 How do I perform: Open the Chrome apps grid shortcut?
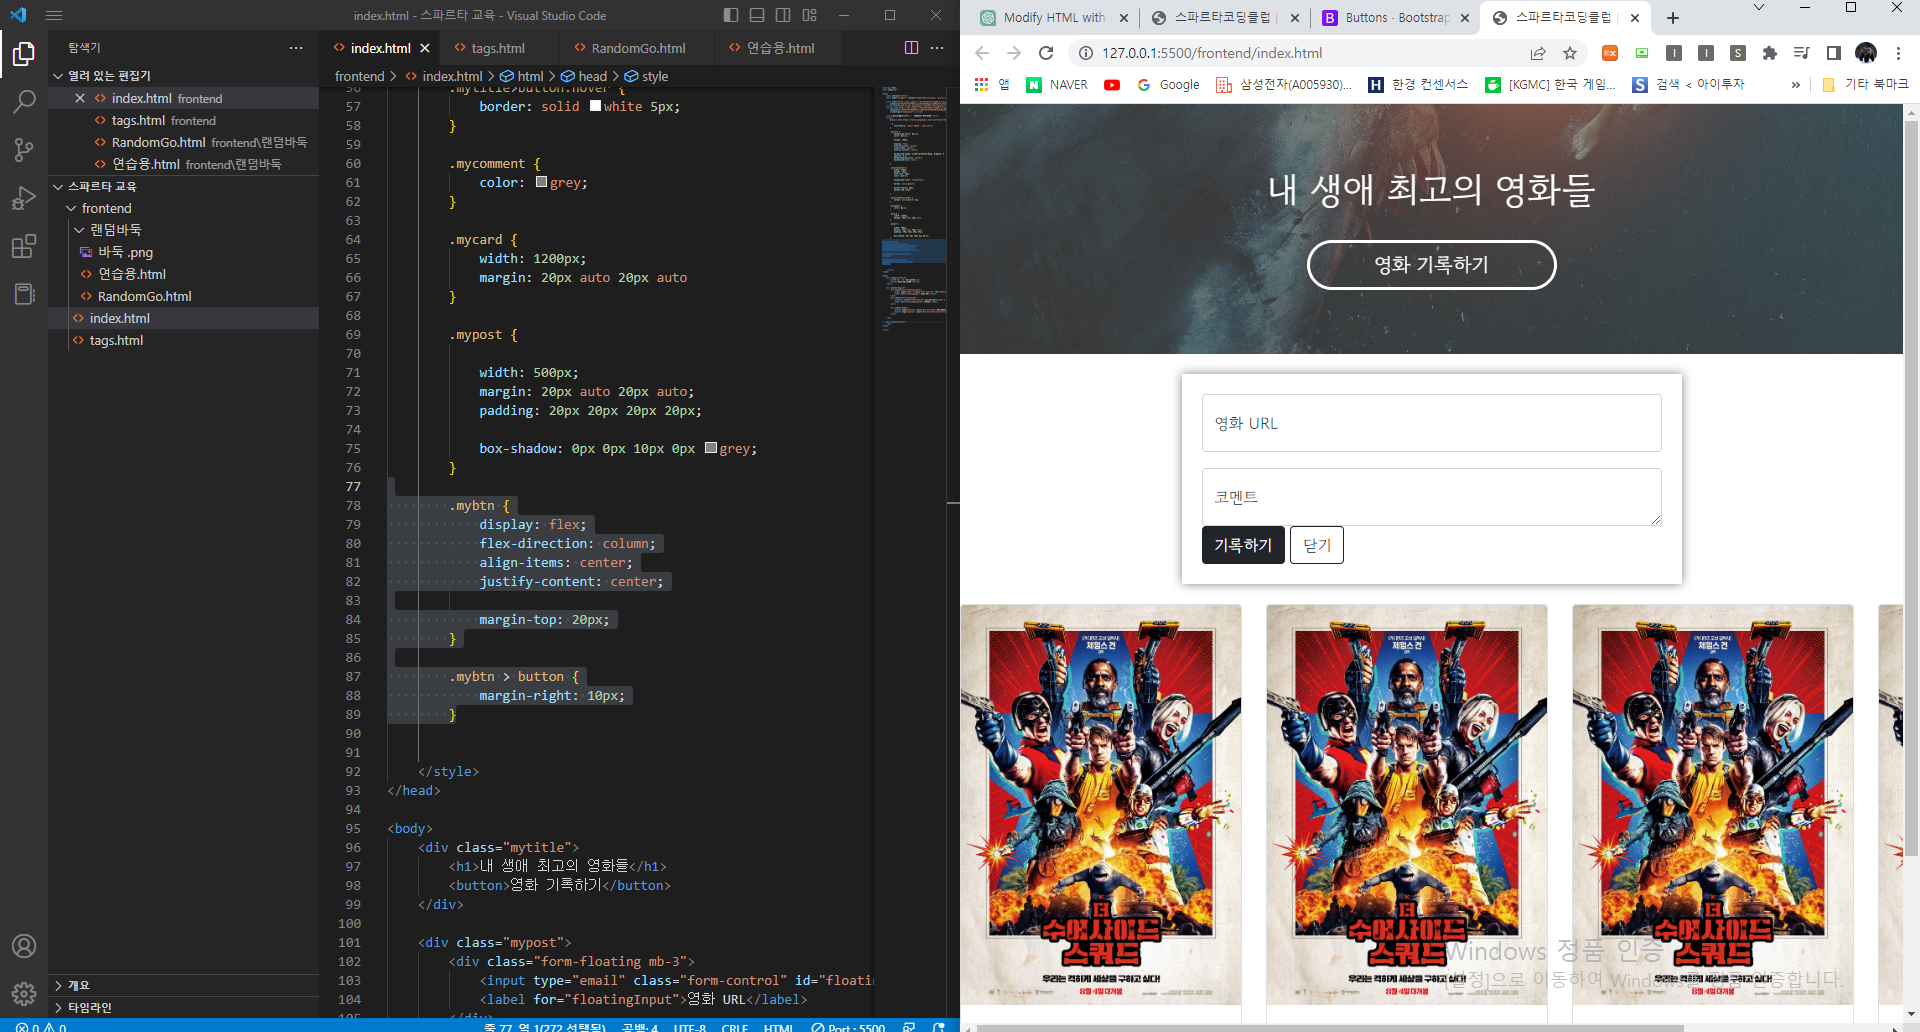[981, 85]
